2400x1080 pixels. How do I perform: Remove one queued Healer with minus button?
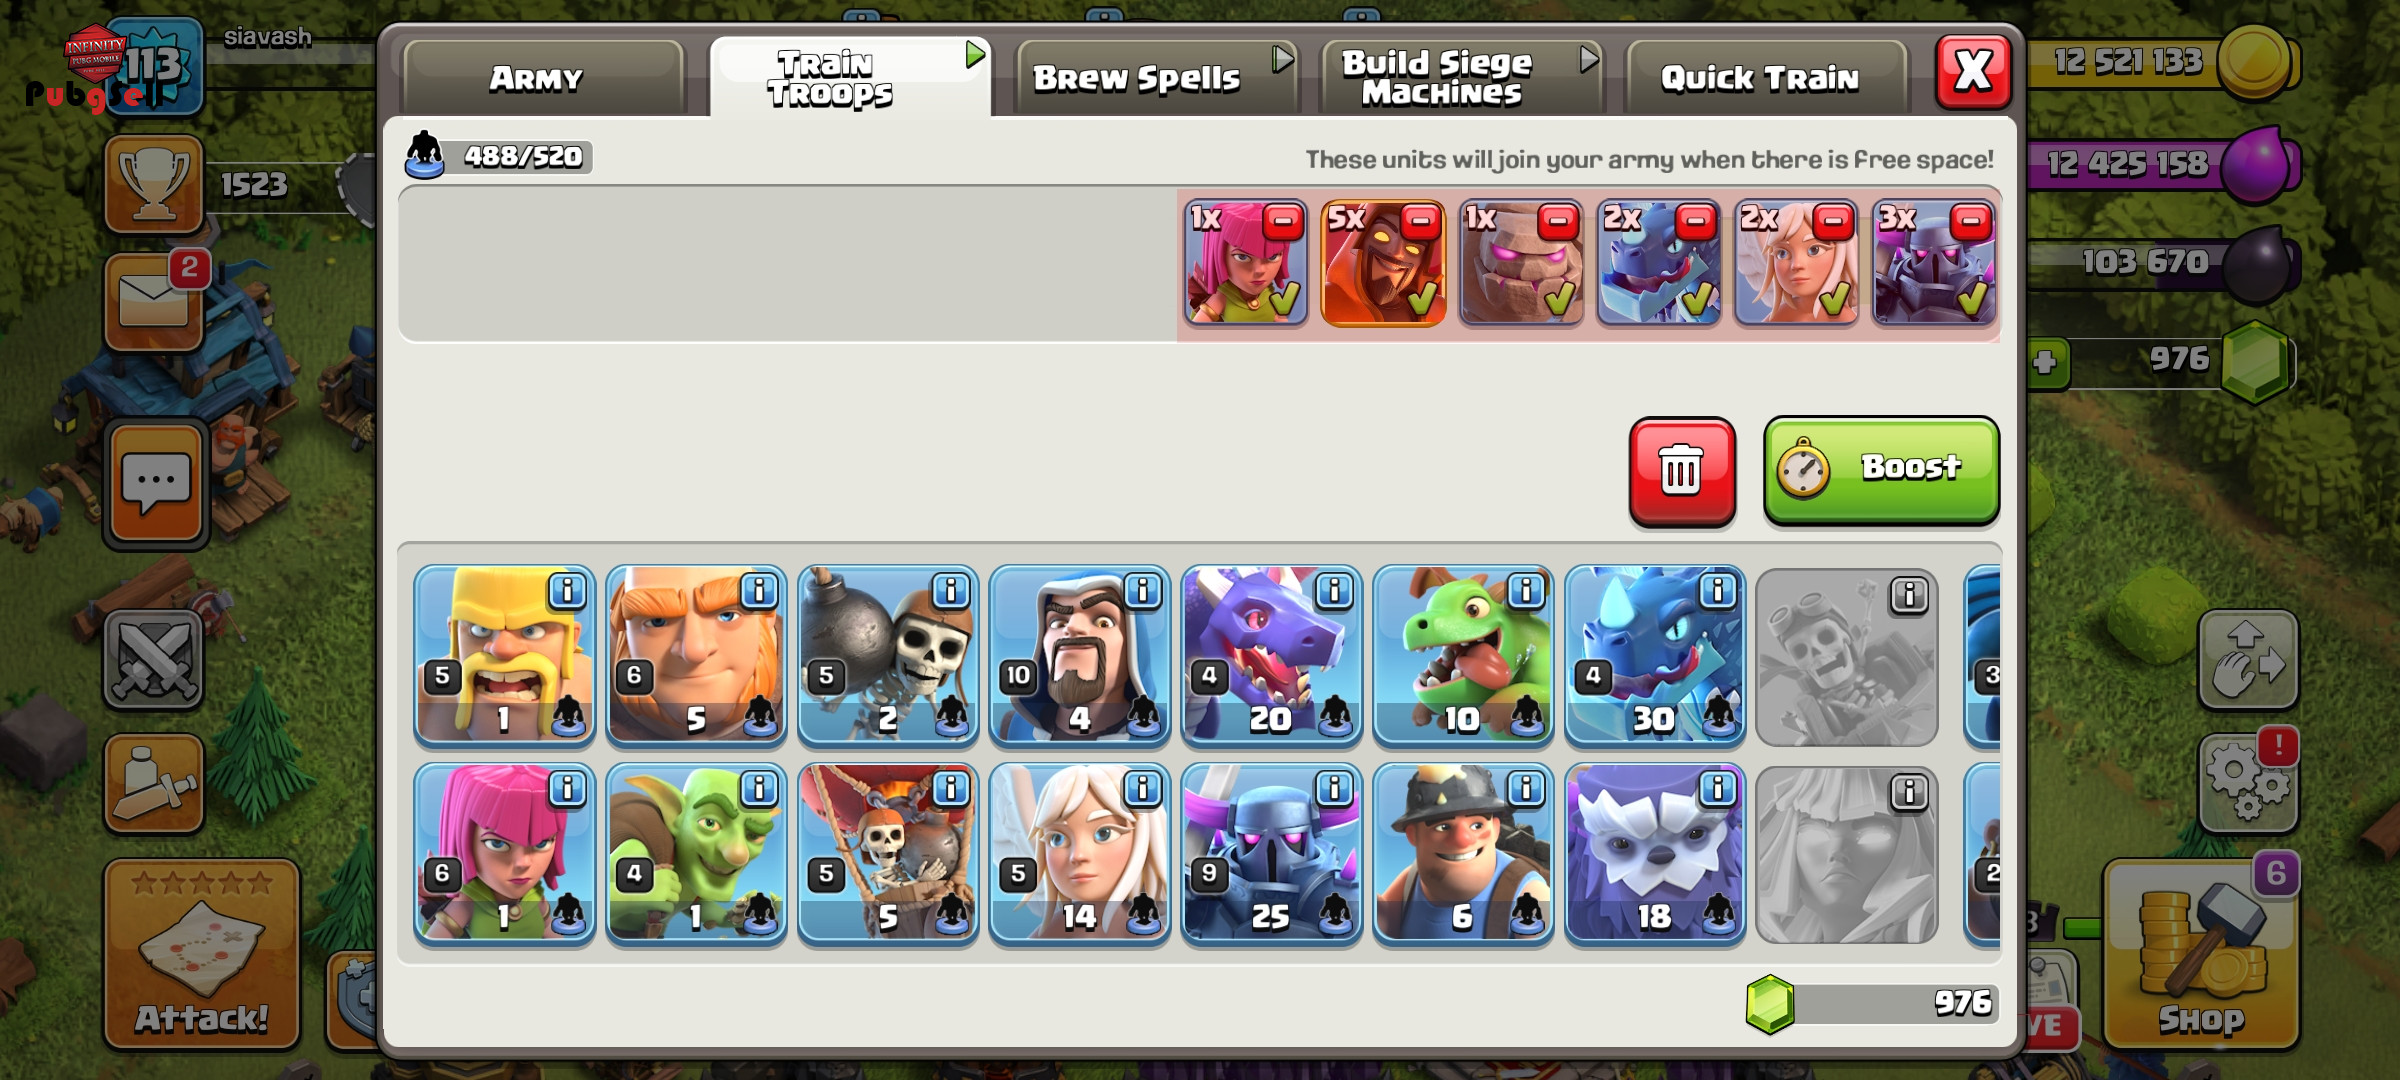1833,222
